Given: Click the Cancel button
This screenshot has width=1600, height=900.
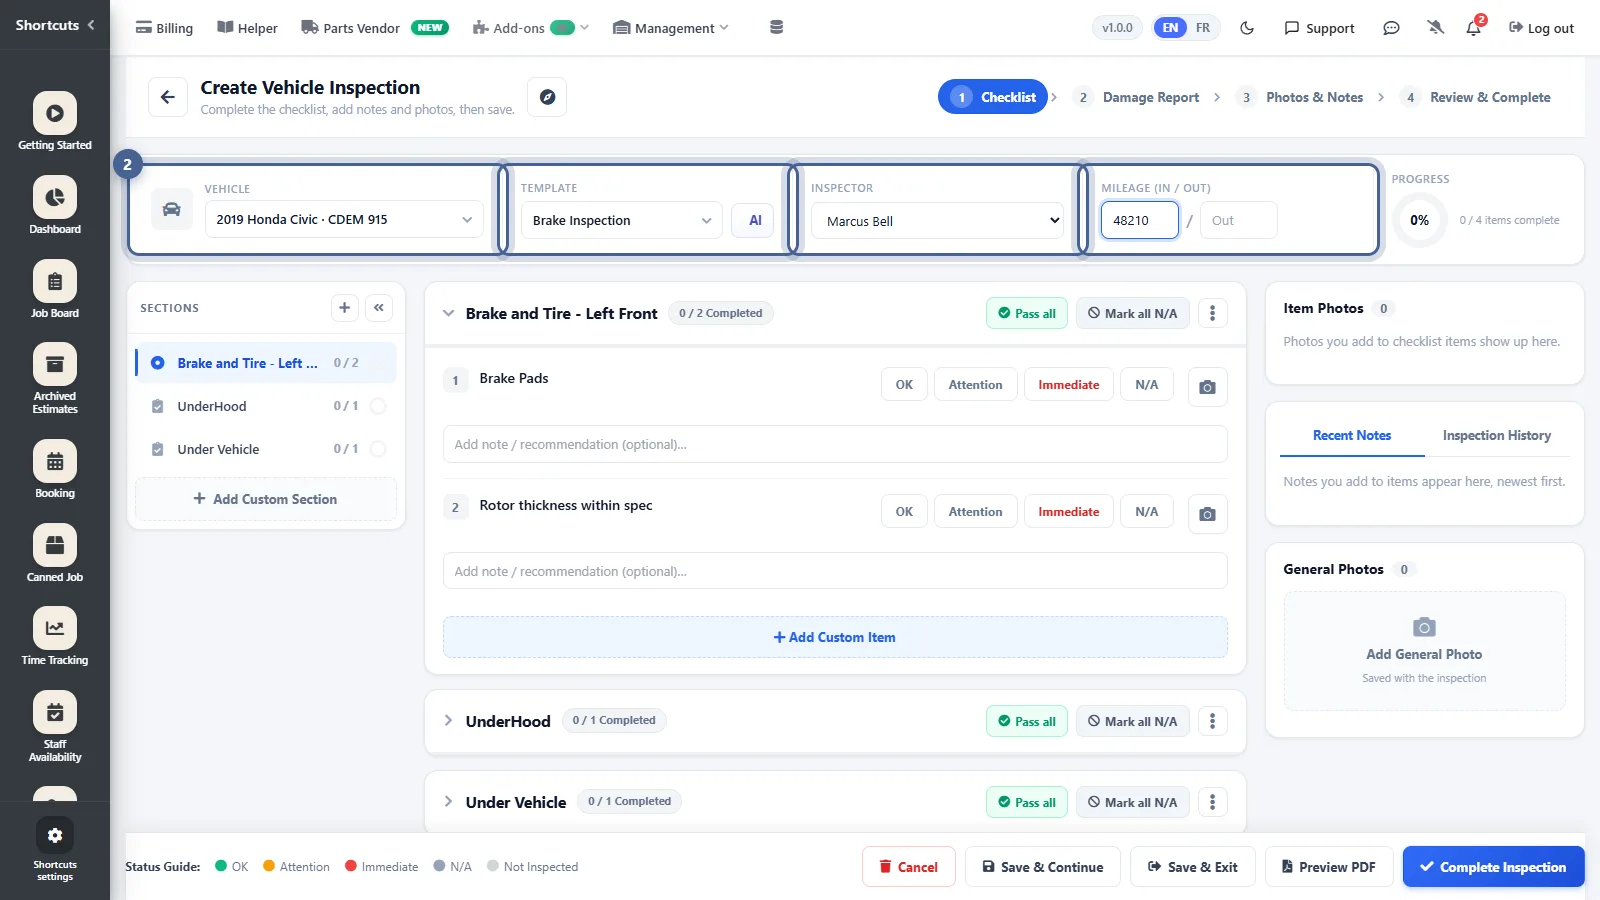Looking at the screenshot, I should [x=908, y=867].
